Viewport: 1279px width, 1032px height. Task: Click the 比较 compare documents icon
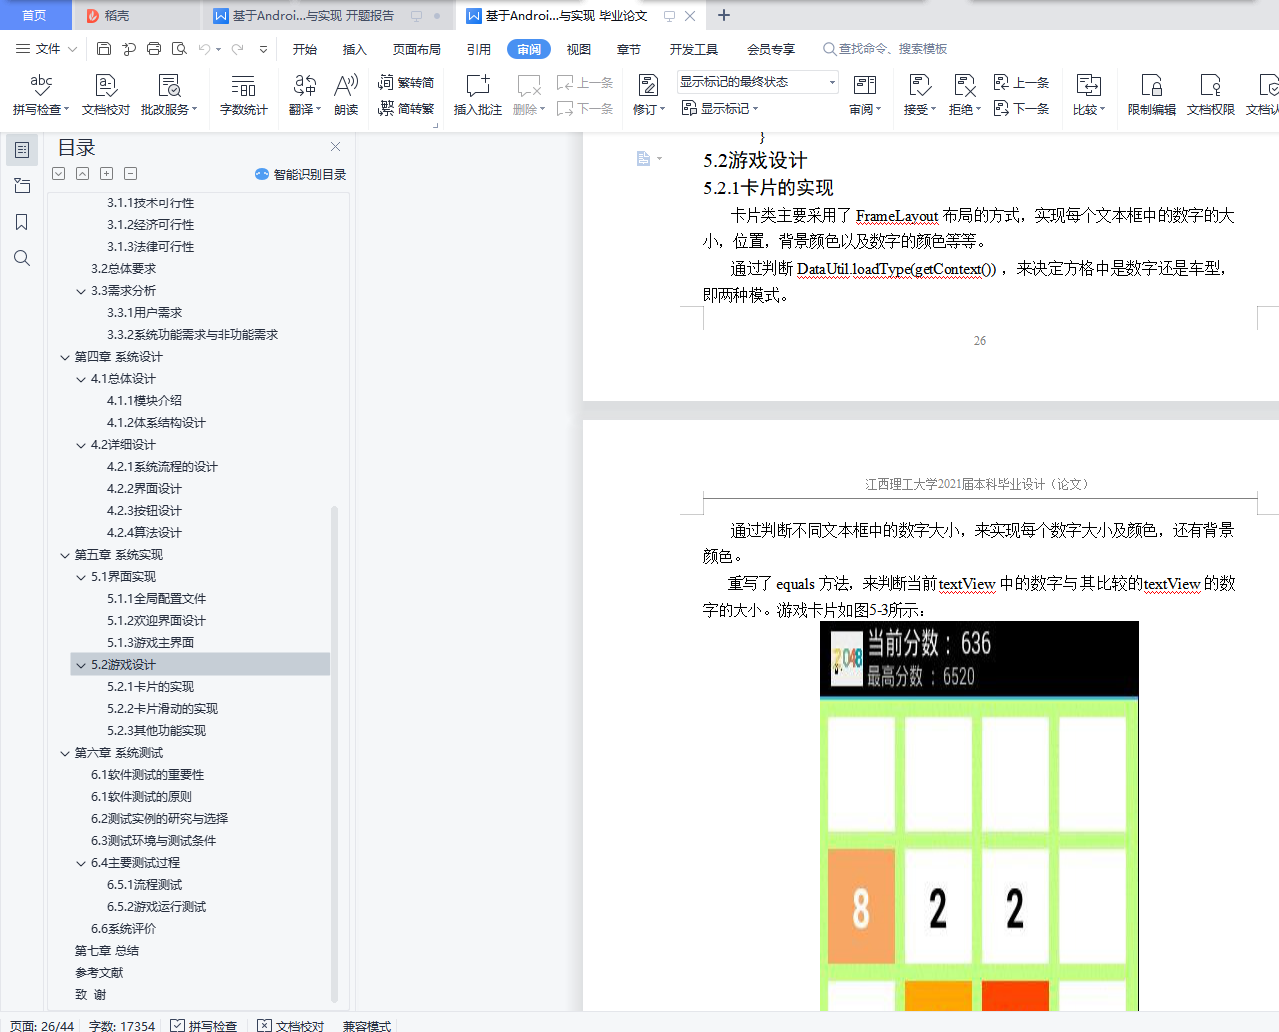[x=1088, y=86]
